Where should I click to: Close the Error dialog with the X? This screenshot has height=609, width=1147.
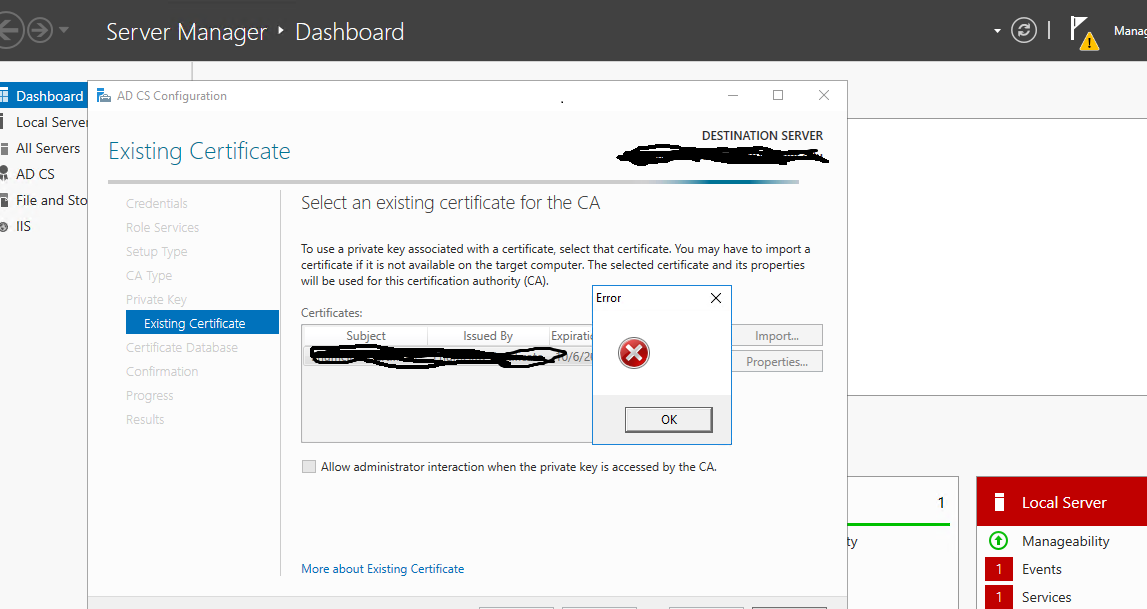tap(716, 298)
